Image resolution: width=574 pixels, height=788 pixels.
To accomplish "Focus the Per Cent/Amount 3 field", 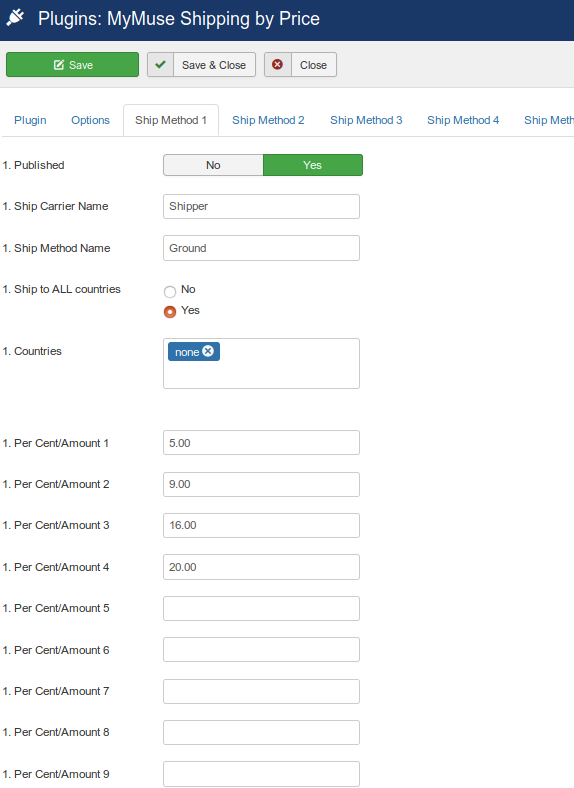I will 261,526.
